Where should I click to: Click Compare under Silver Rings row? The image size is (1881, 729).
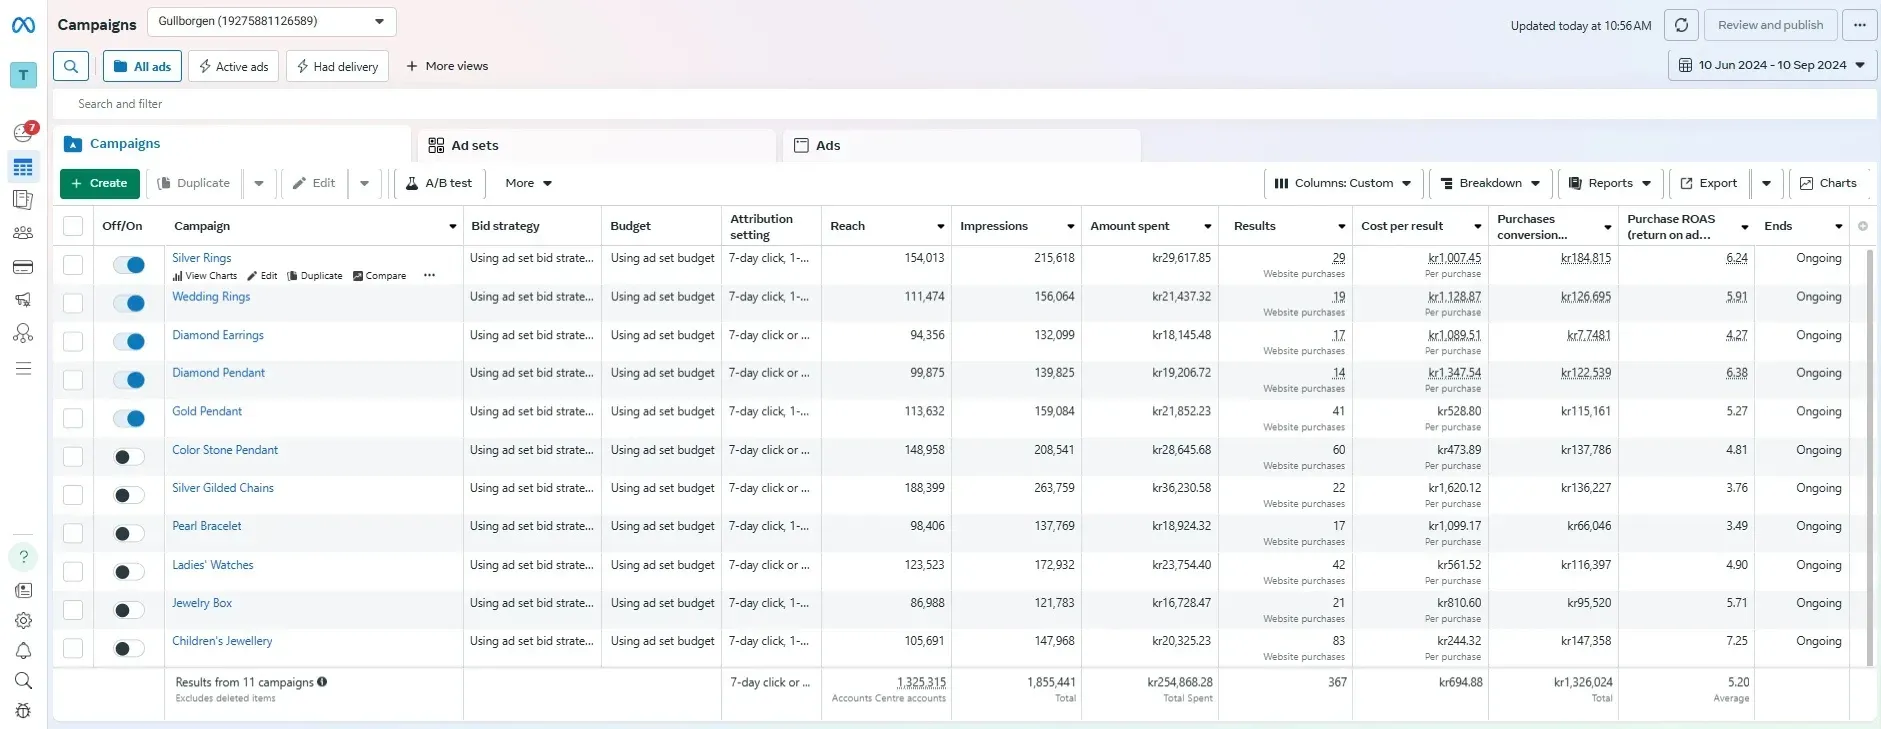coord(380,276)
